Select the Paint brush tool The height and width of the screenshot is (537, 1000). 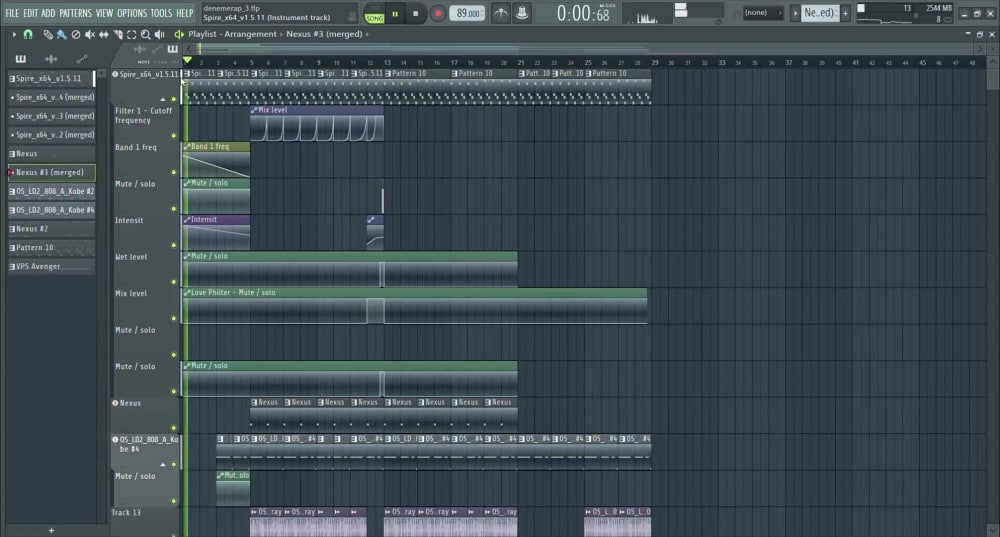pyautogui.click(x=61, y=34)
